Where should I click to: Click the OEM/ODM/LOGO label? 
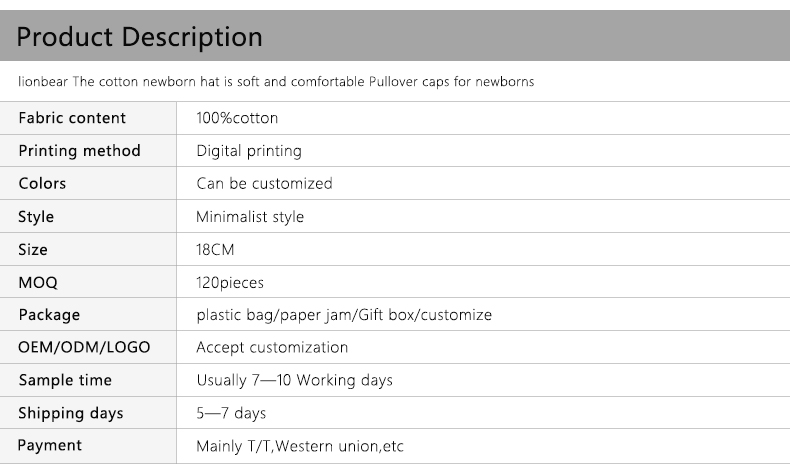tap(84, 348)
